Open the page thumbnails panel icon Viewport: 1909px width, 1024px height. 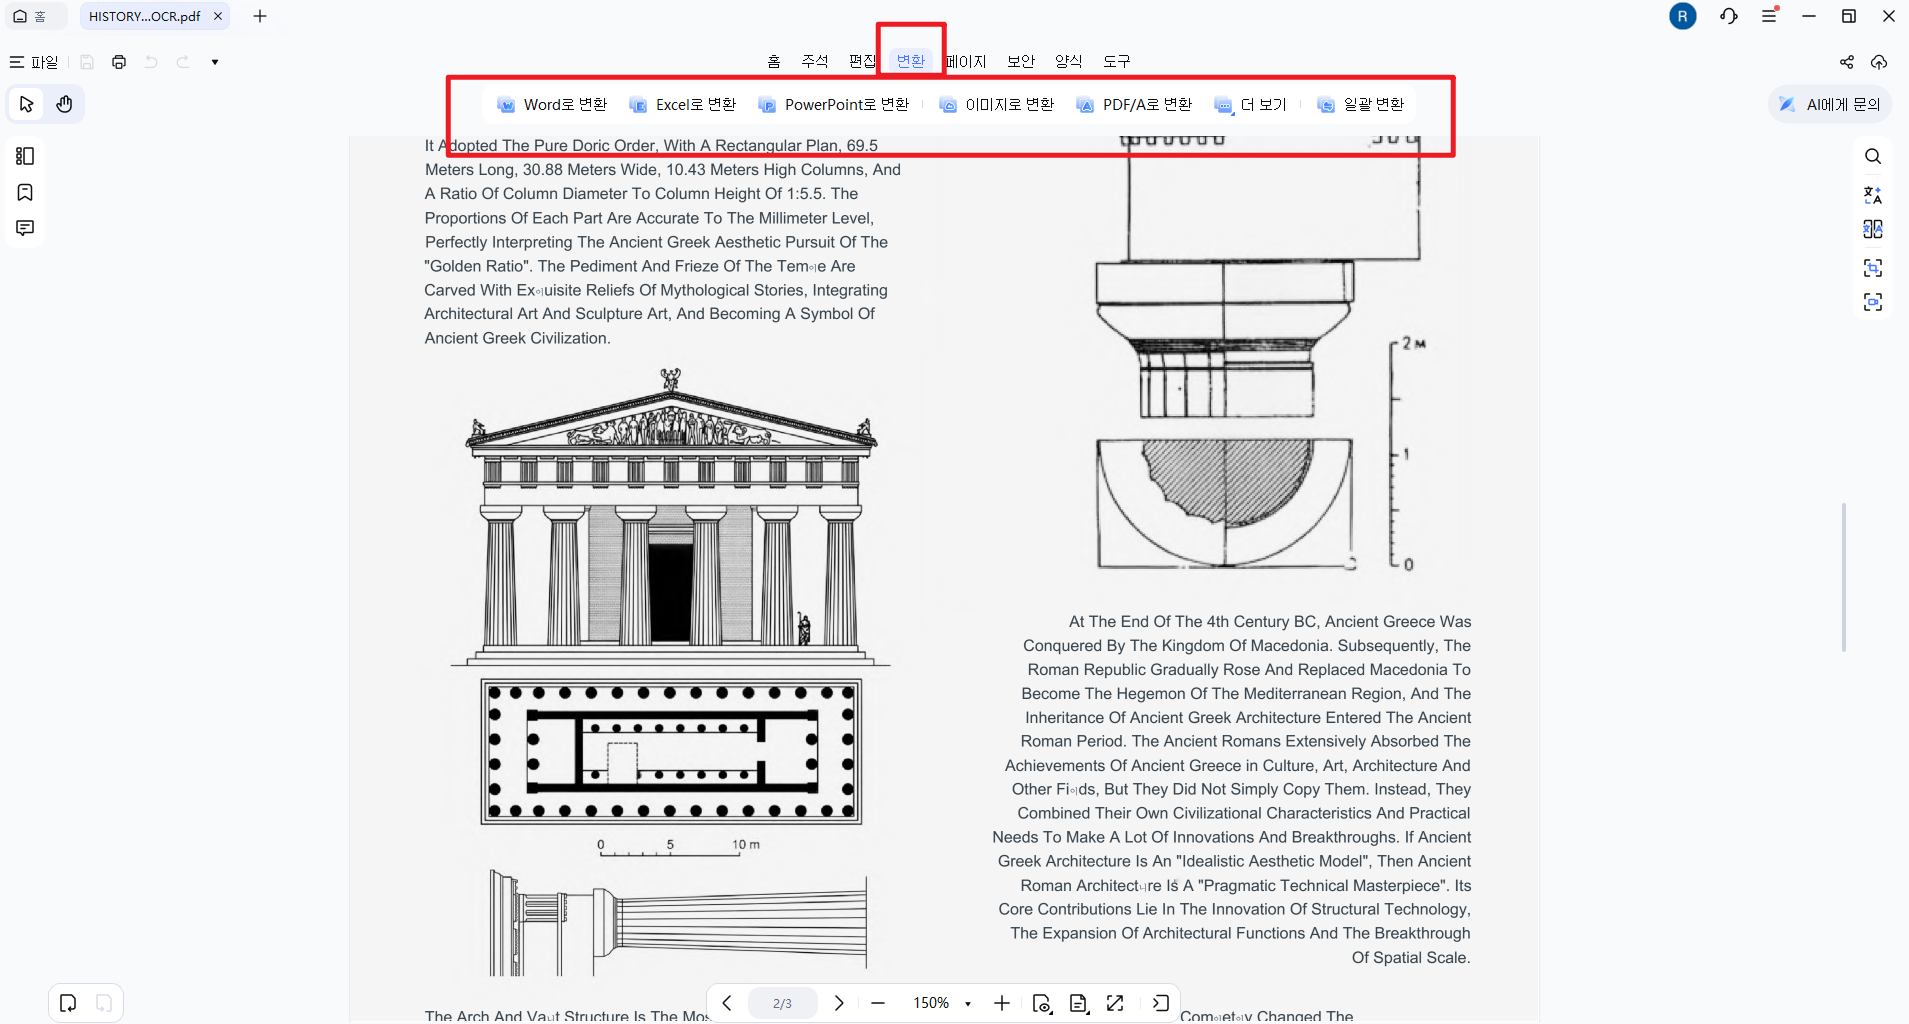[25, 156]
